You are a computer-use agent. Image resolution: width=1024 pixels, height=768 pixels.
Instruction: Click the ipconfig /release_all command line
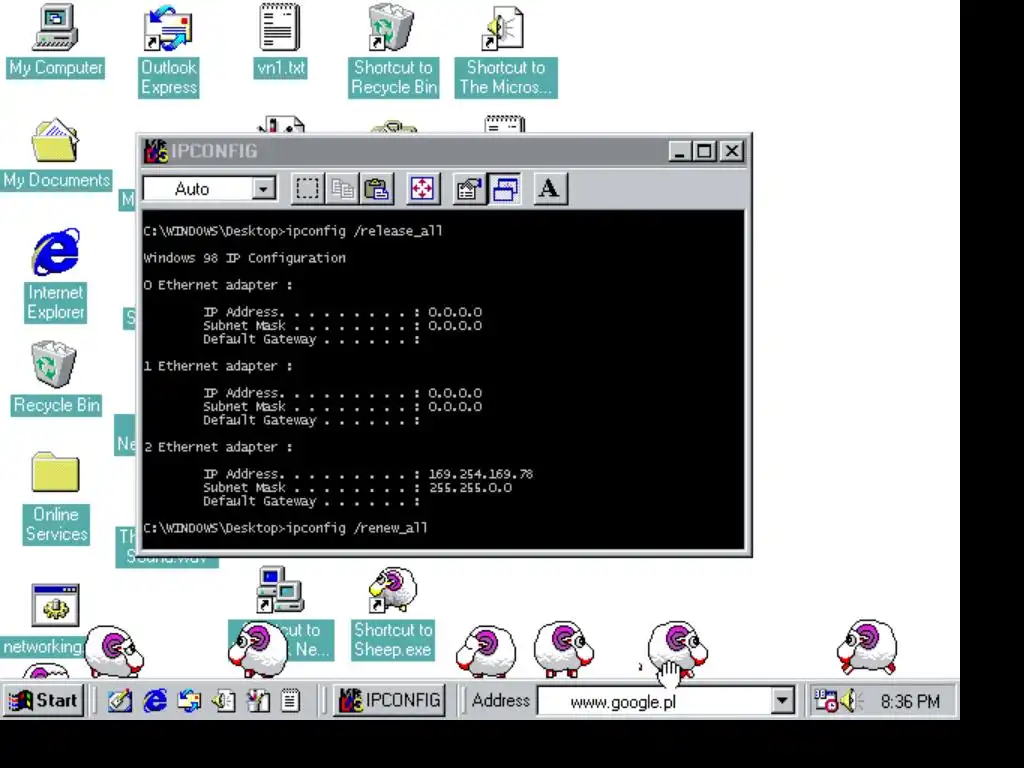tap(293, 231)
